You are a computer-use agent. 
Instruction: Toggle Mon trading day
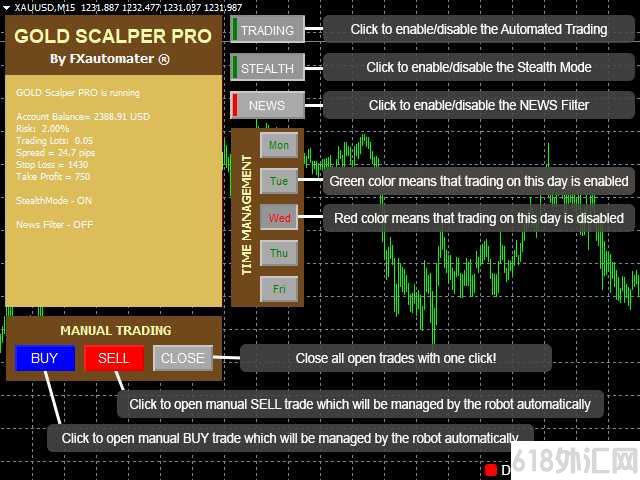[x=279, y=145]
